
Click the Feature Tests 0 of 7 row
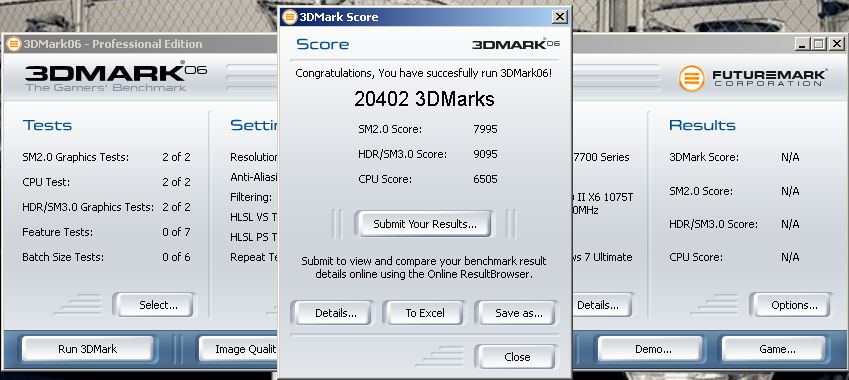point(106,232)
